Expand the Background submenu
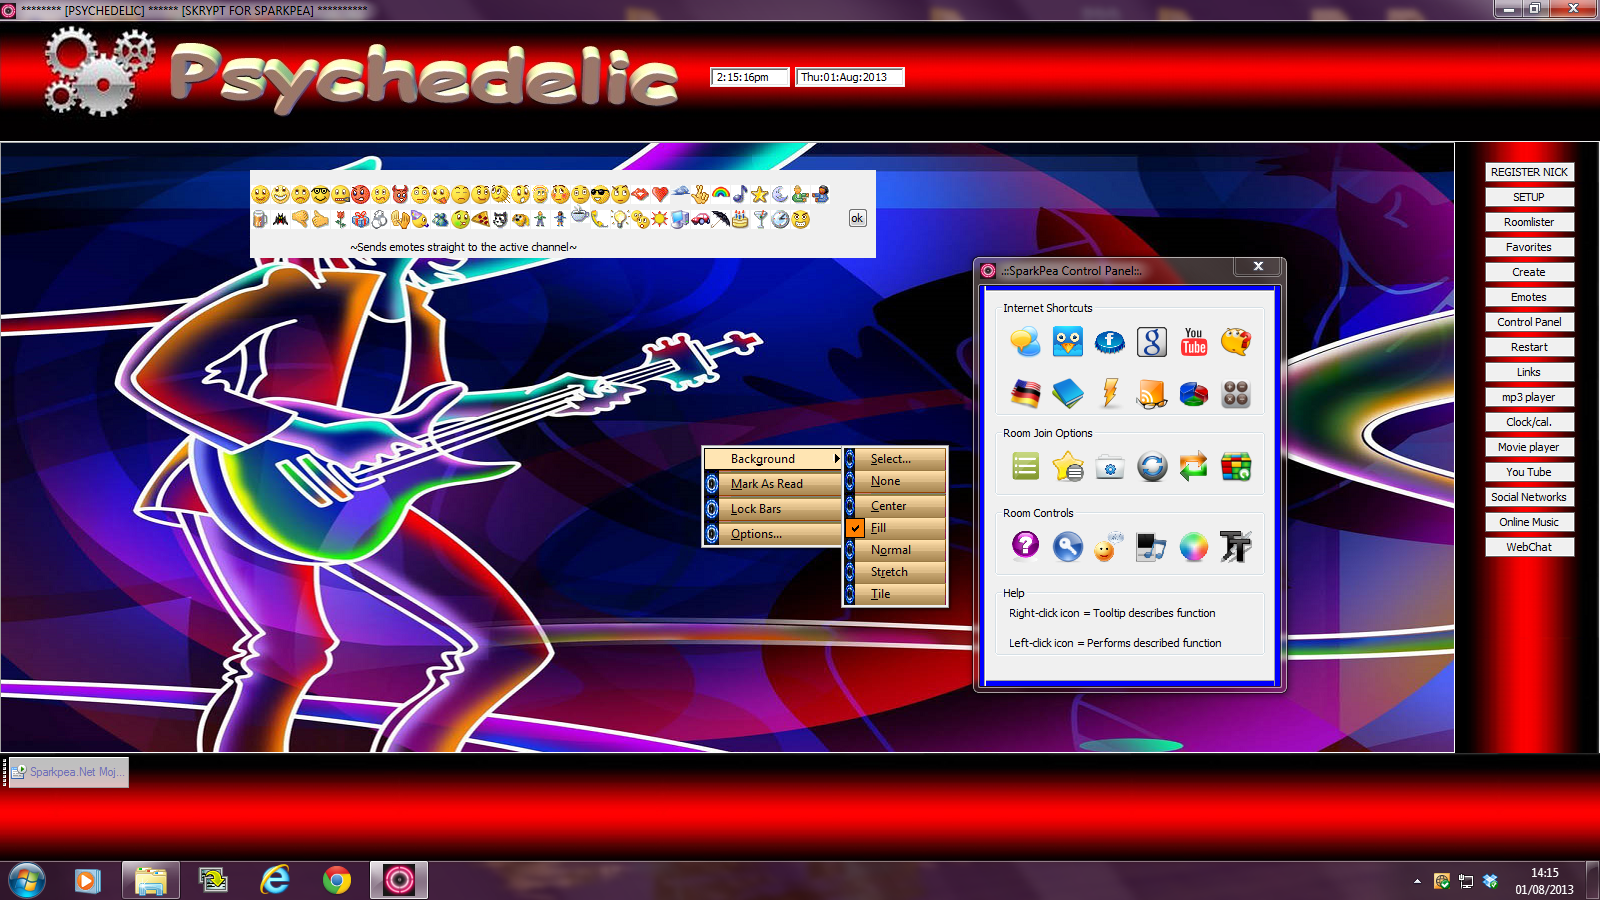Screen dimensions: 1600x900 point(773,459)
